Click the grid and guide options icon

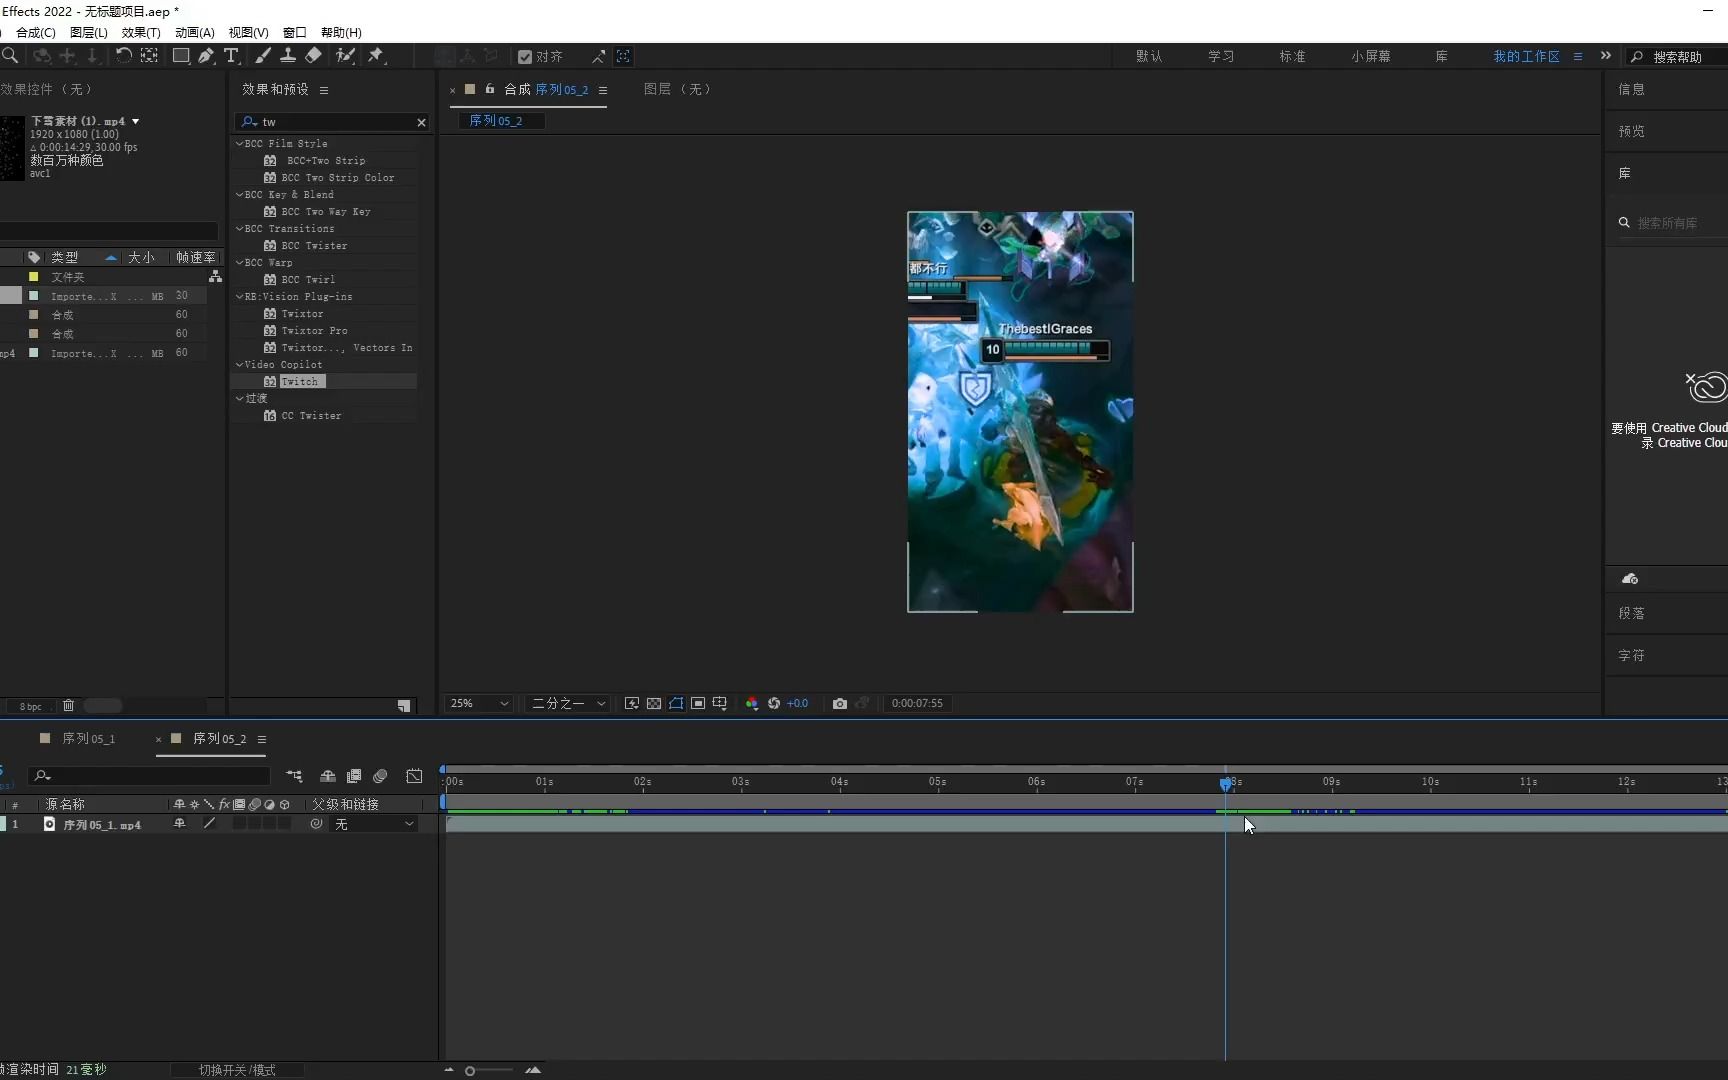click(720, 704)
